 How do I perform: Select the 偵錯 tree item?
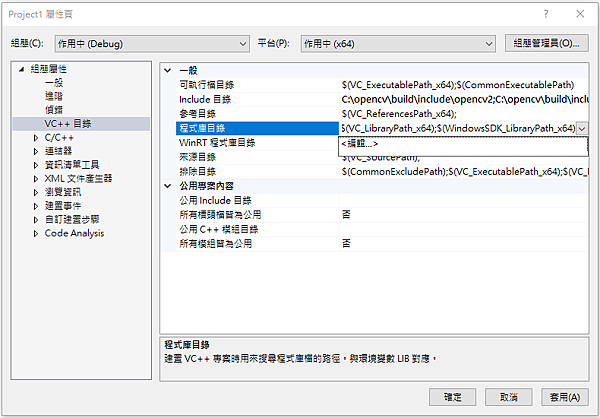tap(54, 110)
